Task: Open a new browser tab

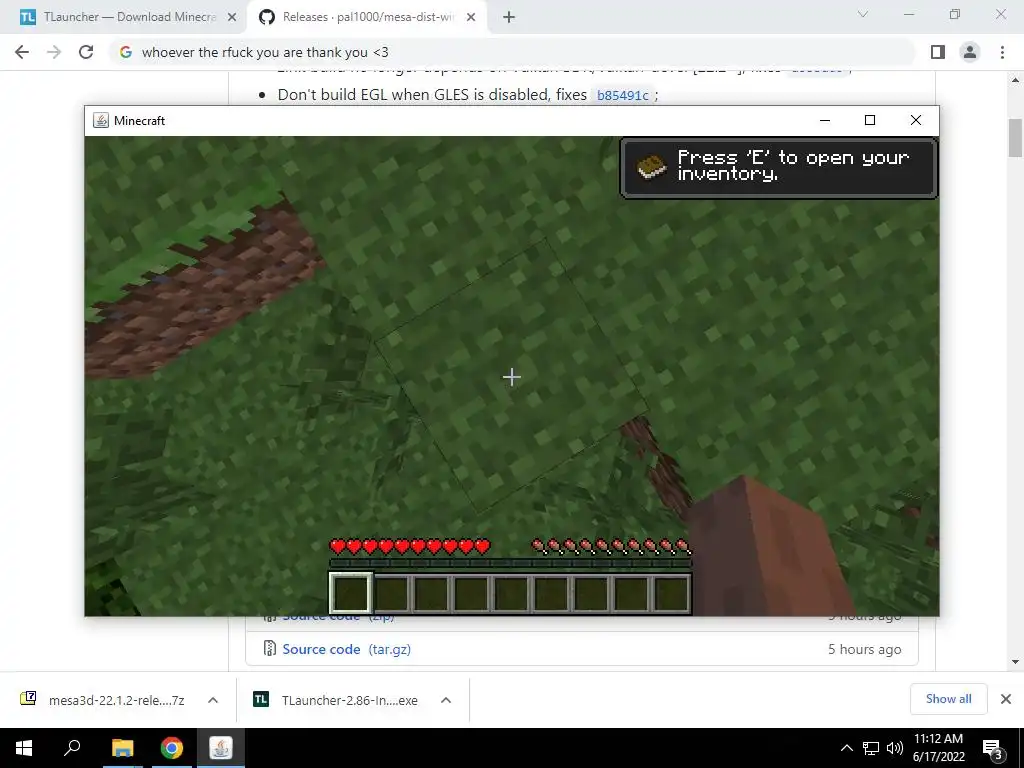Action: click(509, 18)
